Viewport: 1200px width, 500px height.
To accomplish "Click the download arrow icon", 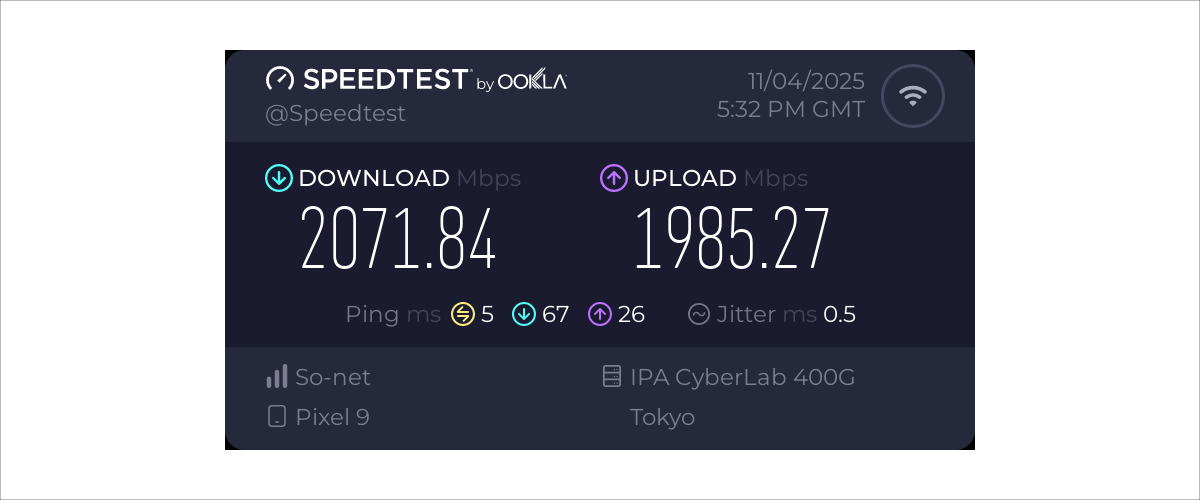I will coord(278,179).
